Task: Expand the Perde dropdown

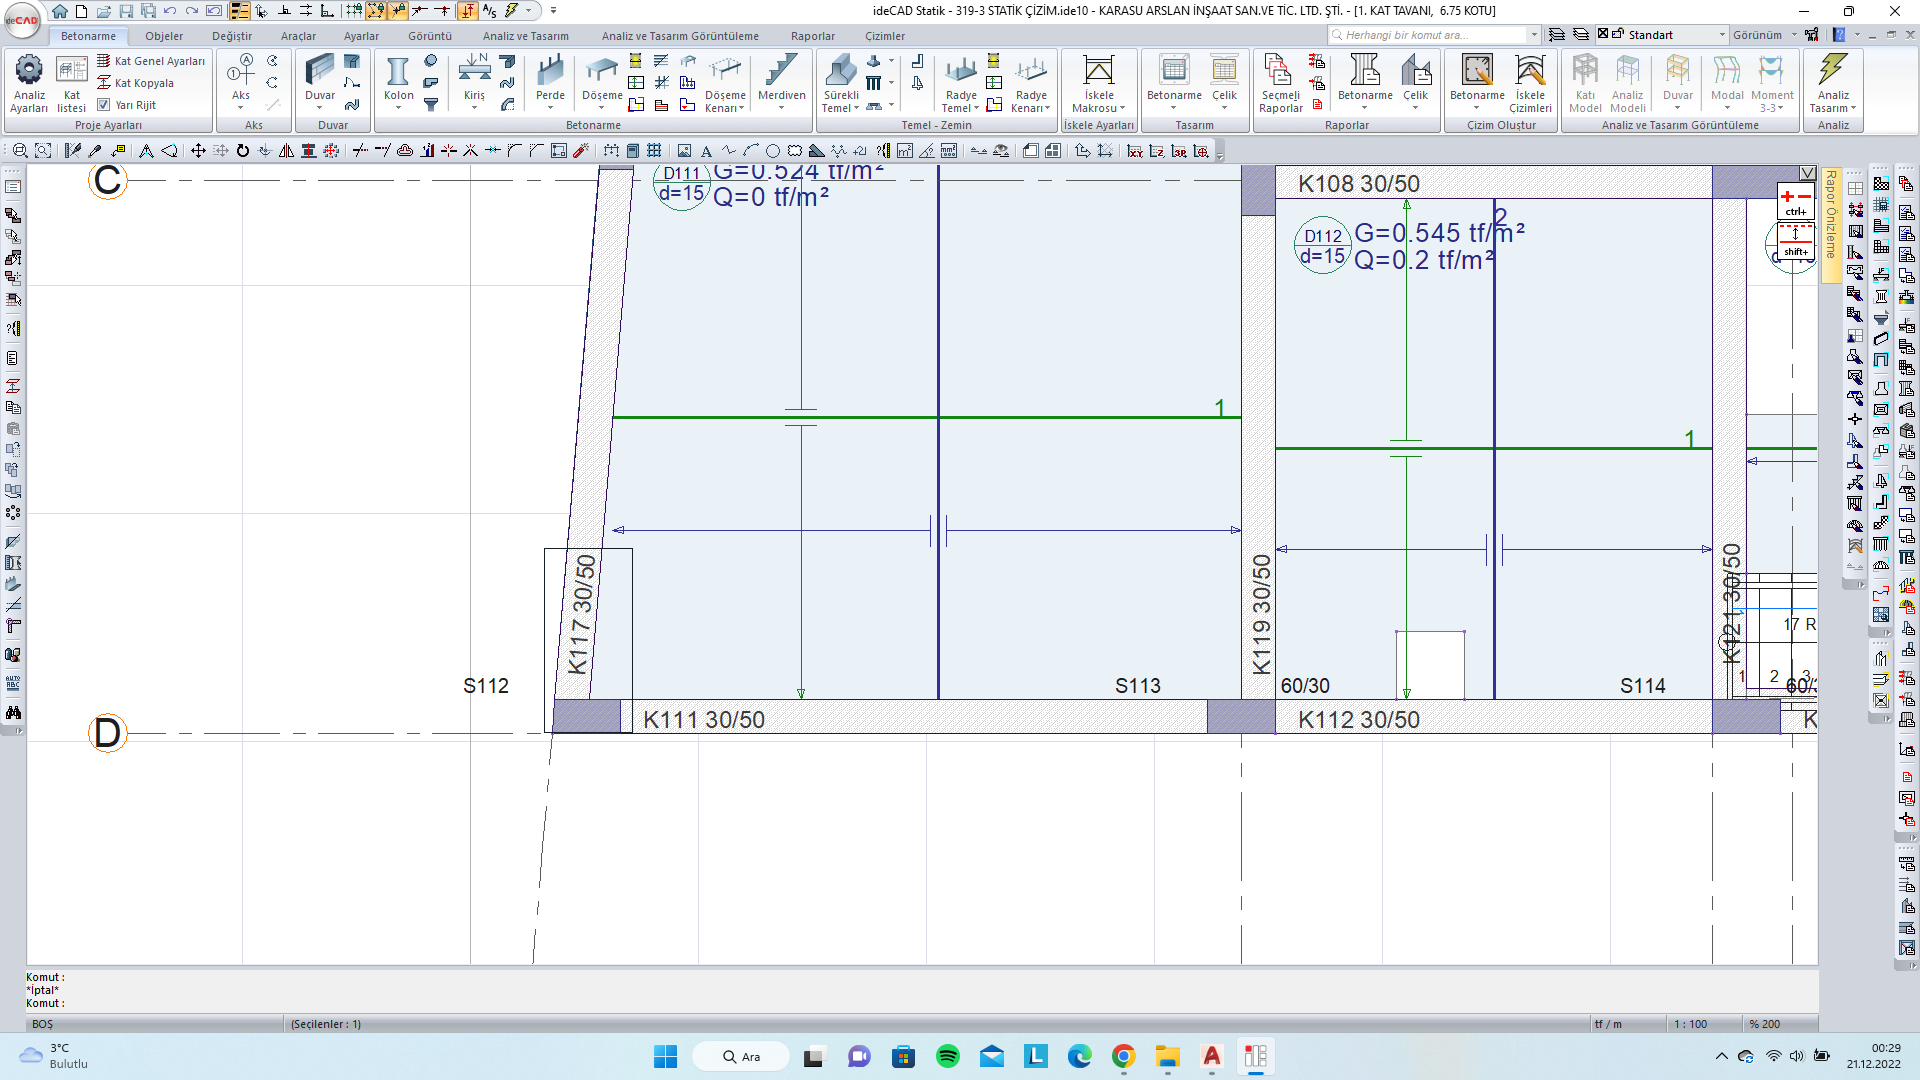Action: click(550, 108)
